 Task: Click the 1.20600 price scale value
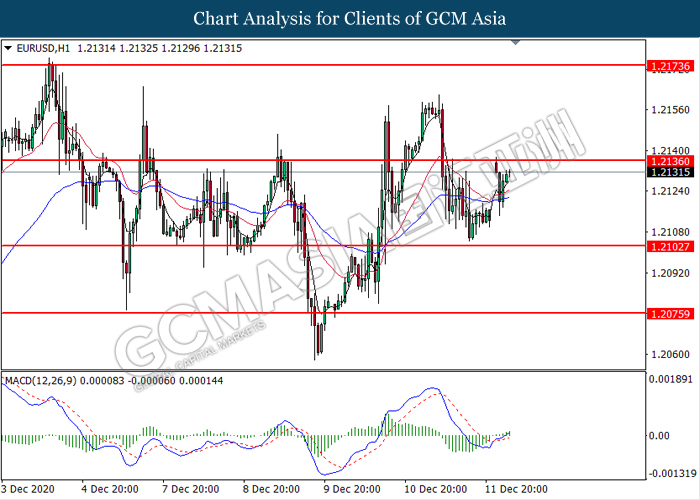tap(671, 354)
